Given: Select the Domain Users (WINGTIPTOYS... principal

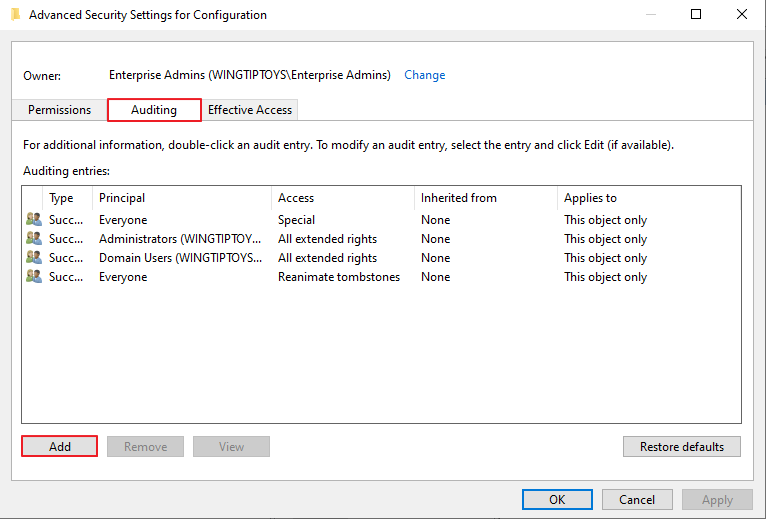Looking at the screenshot, I should click(x=180, y=258).
